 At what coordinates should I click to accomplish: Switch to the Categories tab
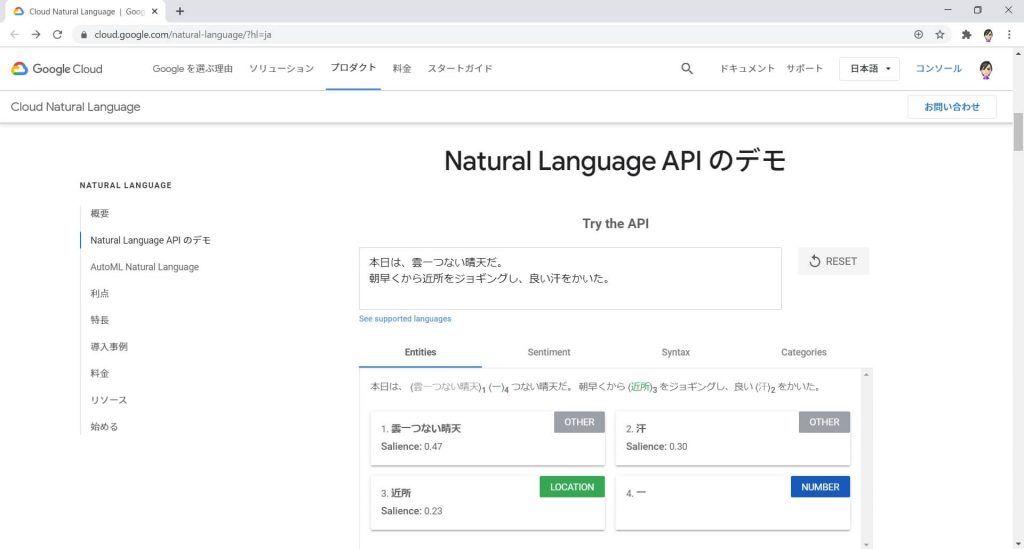point(803,353)
